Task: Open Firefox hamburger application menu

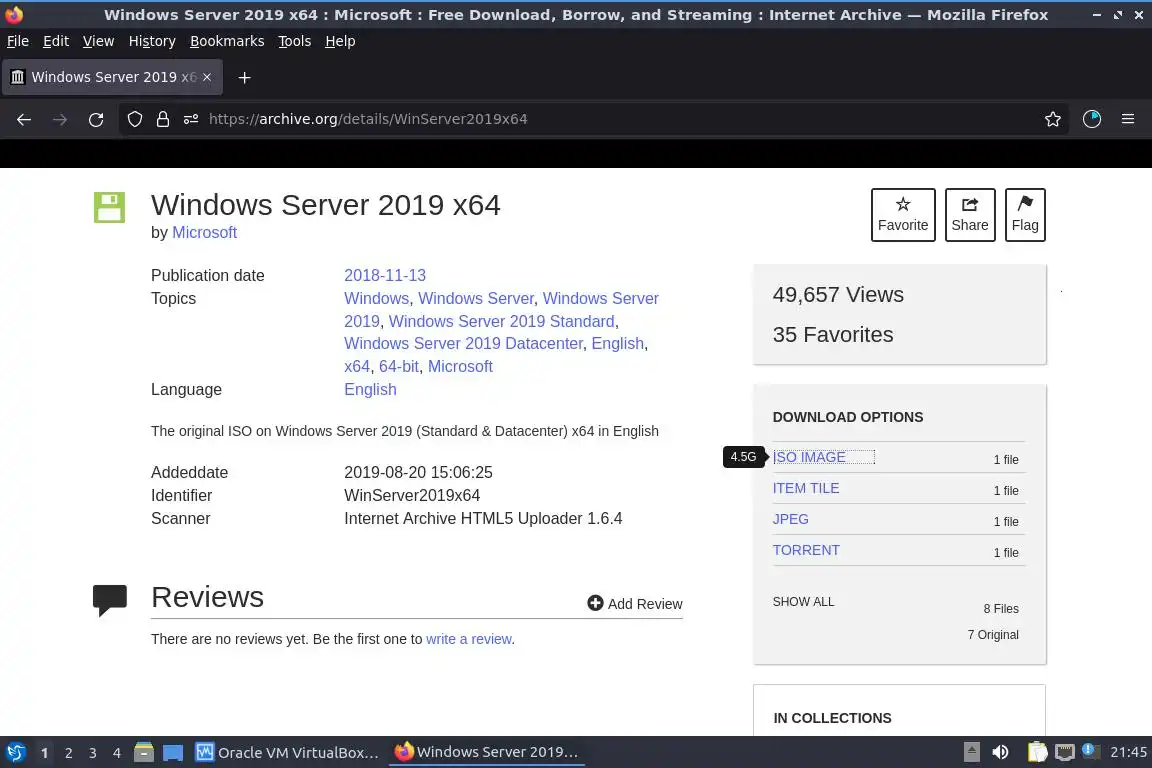Action: tap(1128, 119)
